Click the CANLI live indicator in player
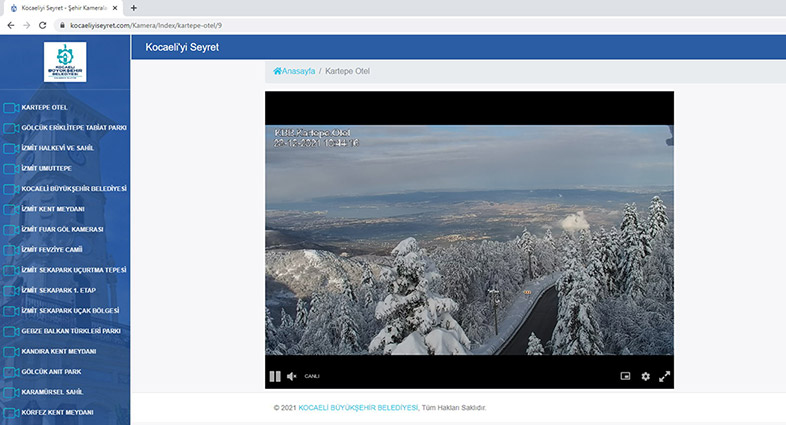 pos(312,376)
